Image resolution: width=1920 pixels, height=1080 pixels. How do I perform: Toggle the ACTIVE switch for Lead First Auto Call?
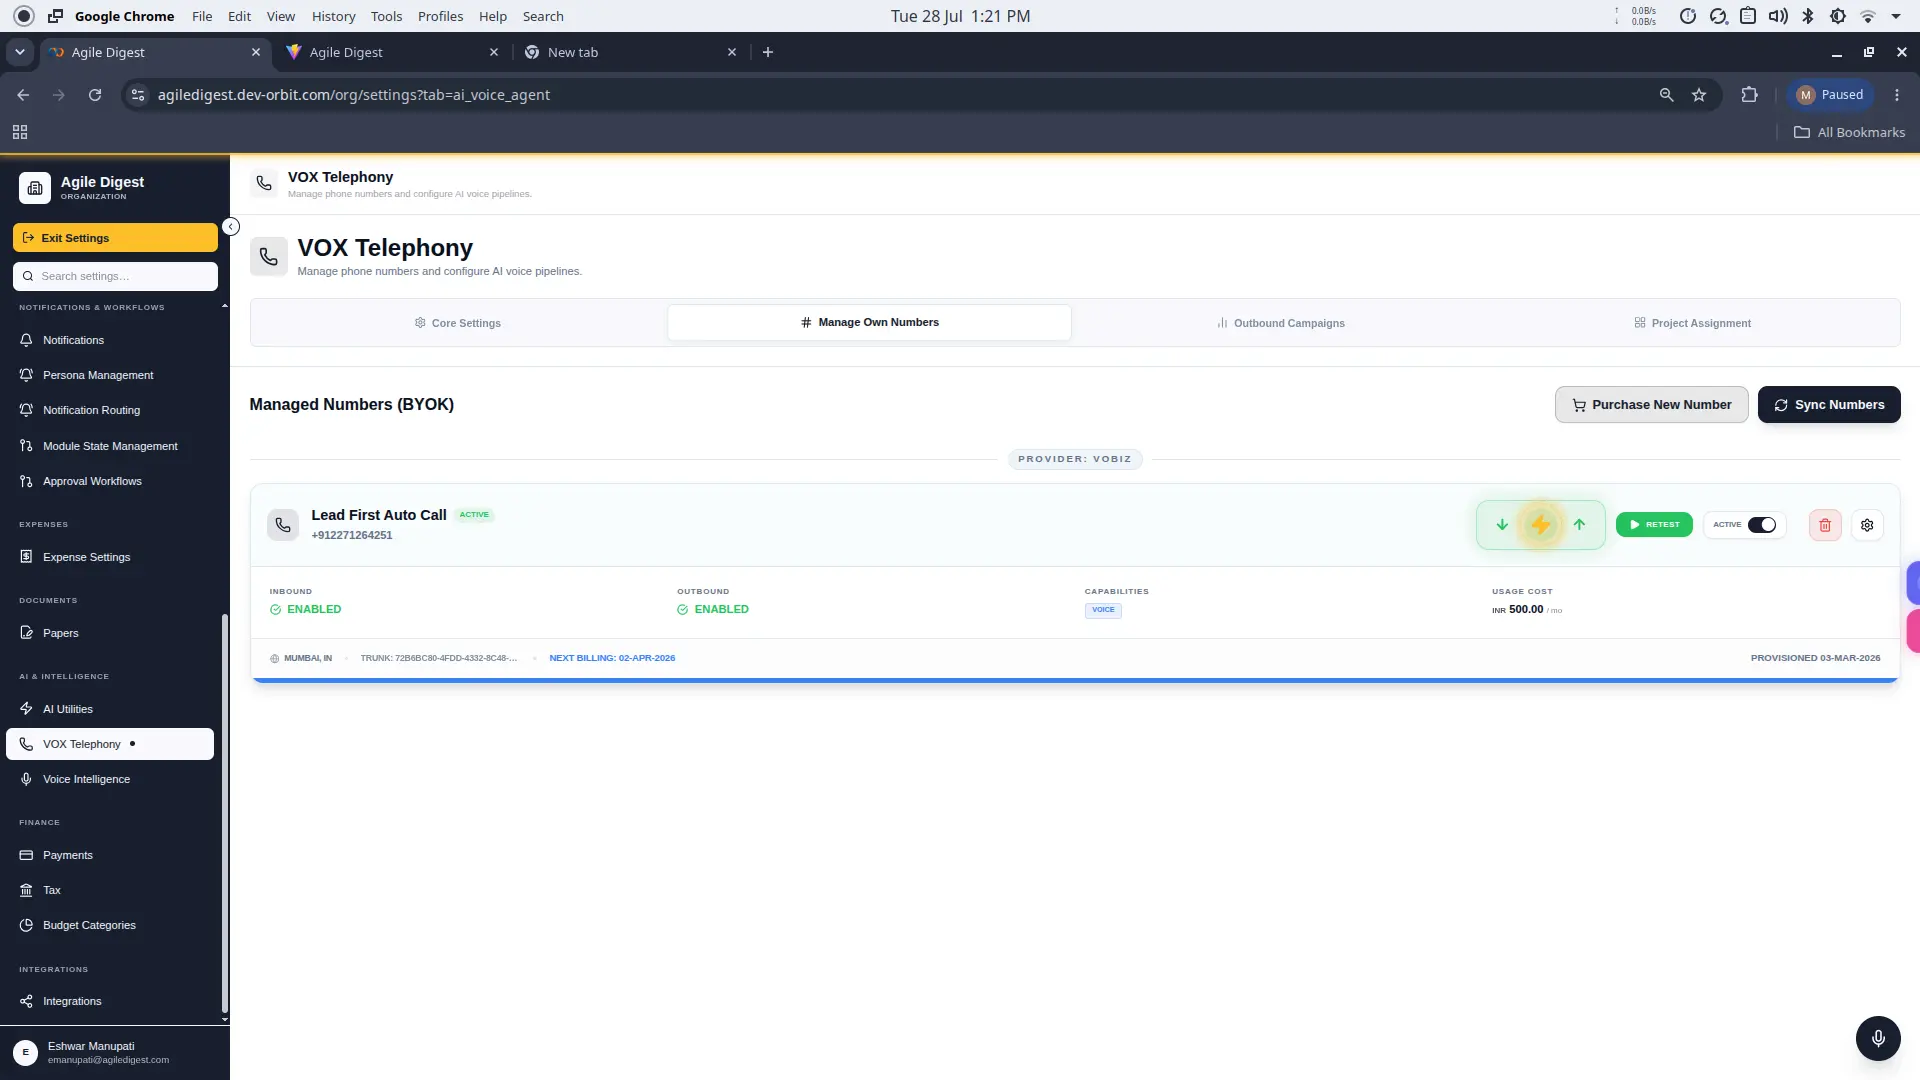pos(1762,525)
